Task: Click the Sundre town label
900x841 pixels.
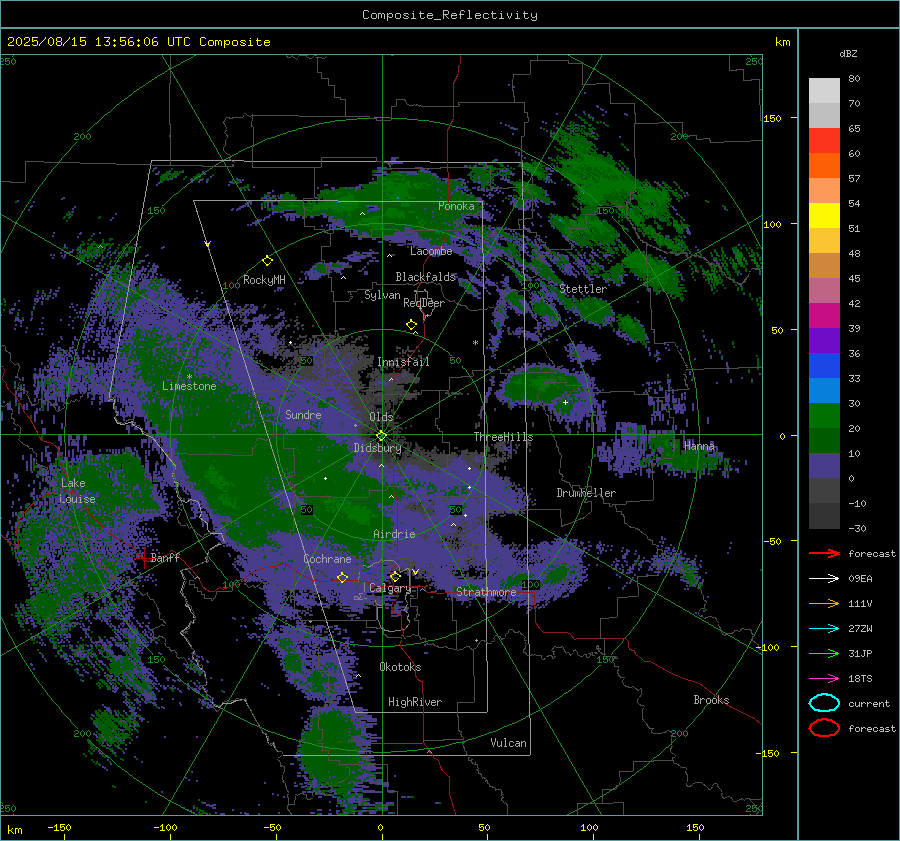Action: pos(303,414)
